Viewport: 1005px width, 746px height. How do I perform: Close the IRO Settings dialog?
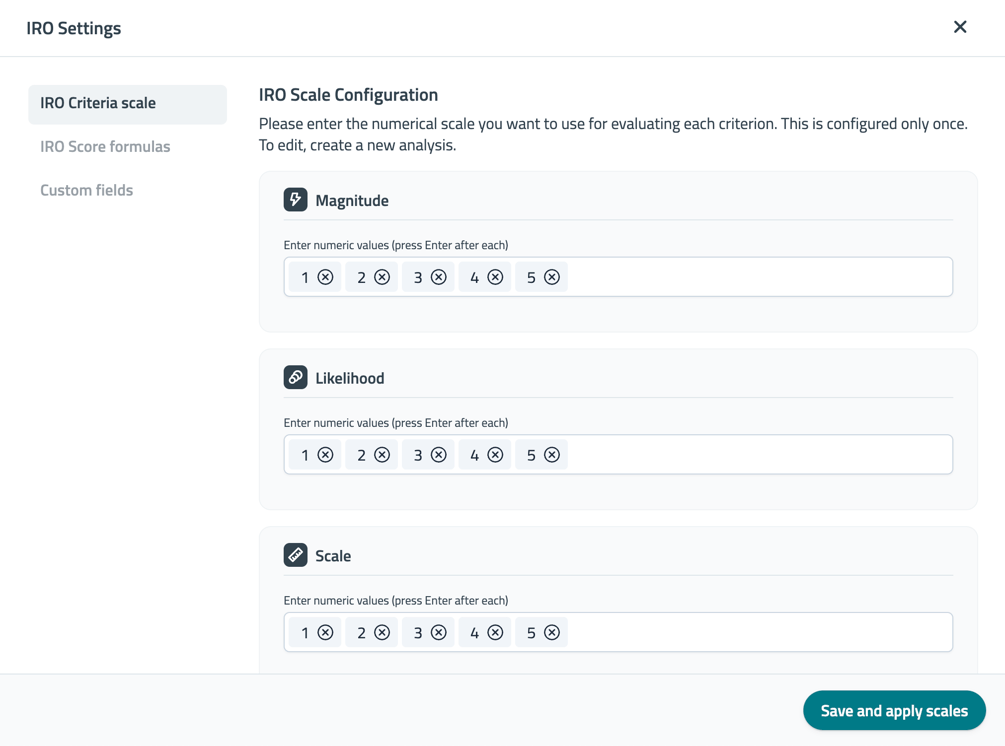click(959, 27)
